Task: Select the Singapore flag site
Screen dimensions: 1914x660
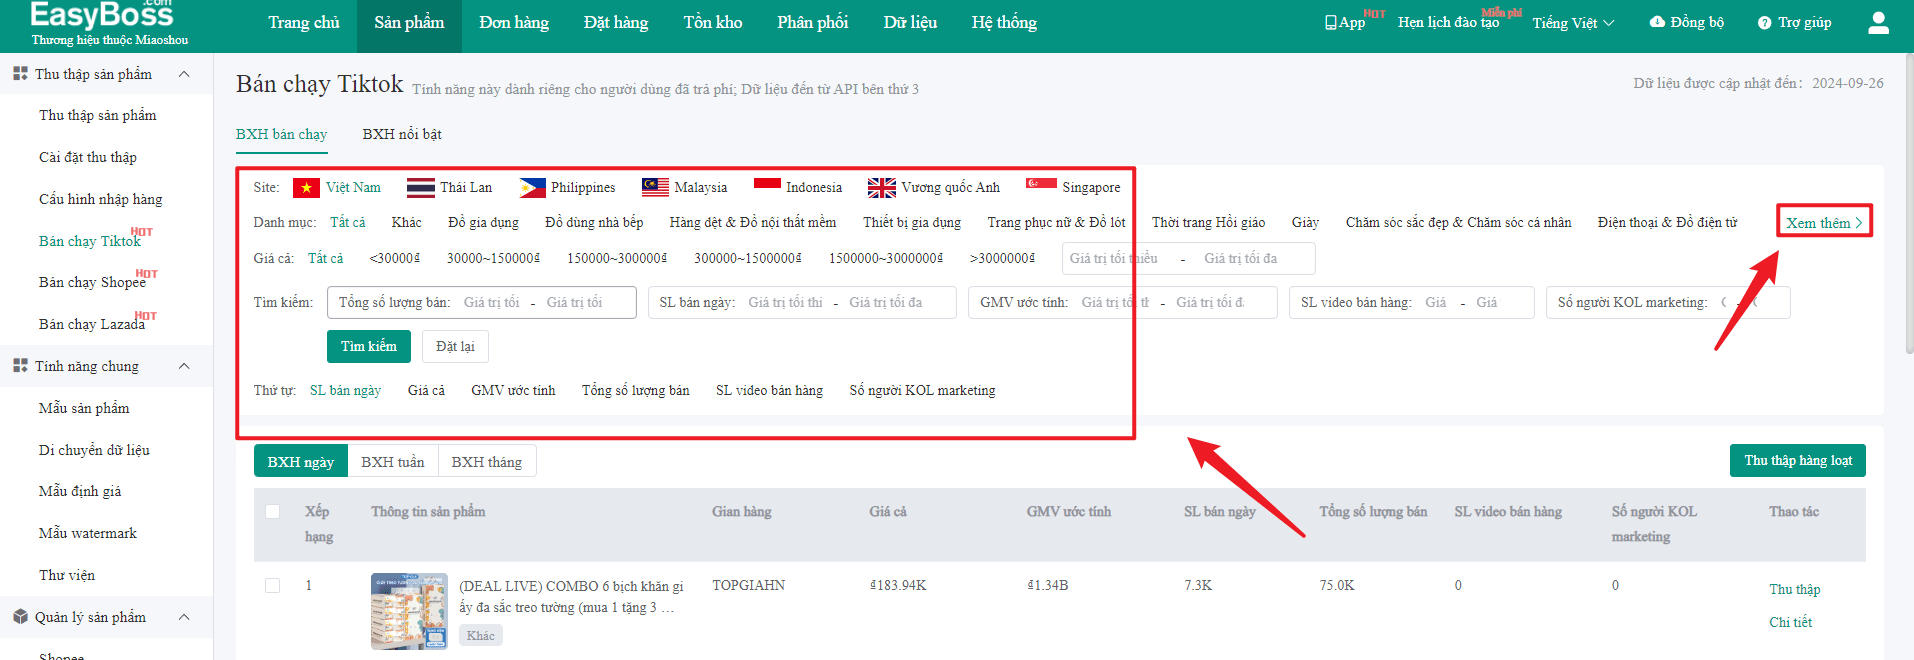Action: tap(1041, 183)
